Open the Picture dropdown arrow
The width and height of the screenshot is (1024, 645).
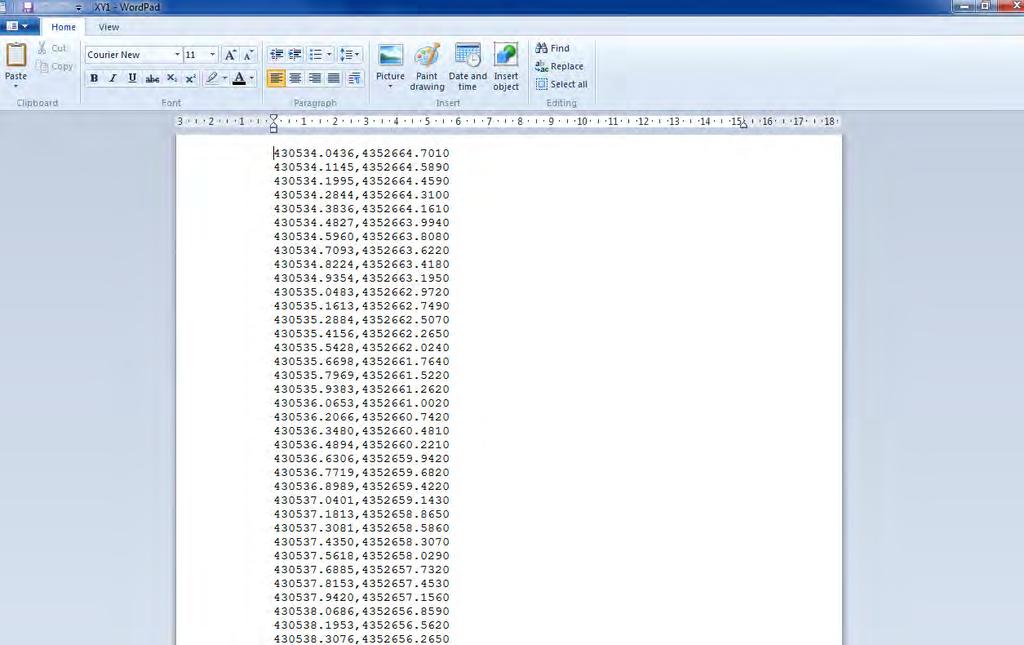tap(391, 86)
